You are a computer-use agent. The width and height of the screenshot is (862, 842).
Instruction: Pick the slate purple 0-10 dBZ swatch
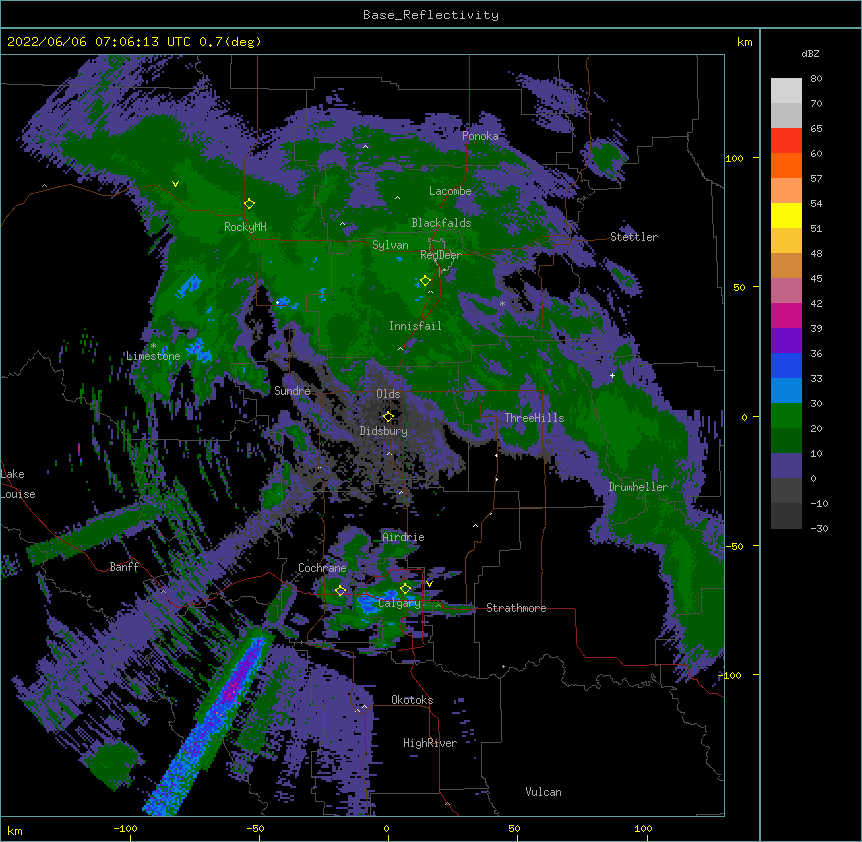[786, 466]
